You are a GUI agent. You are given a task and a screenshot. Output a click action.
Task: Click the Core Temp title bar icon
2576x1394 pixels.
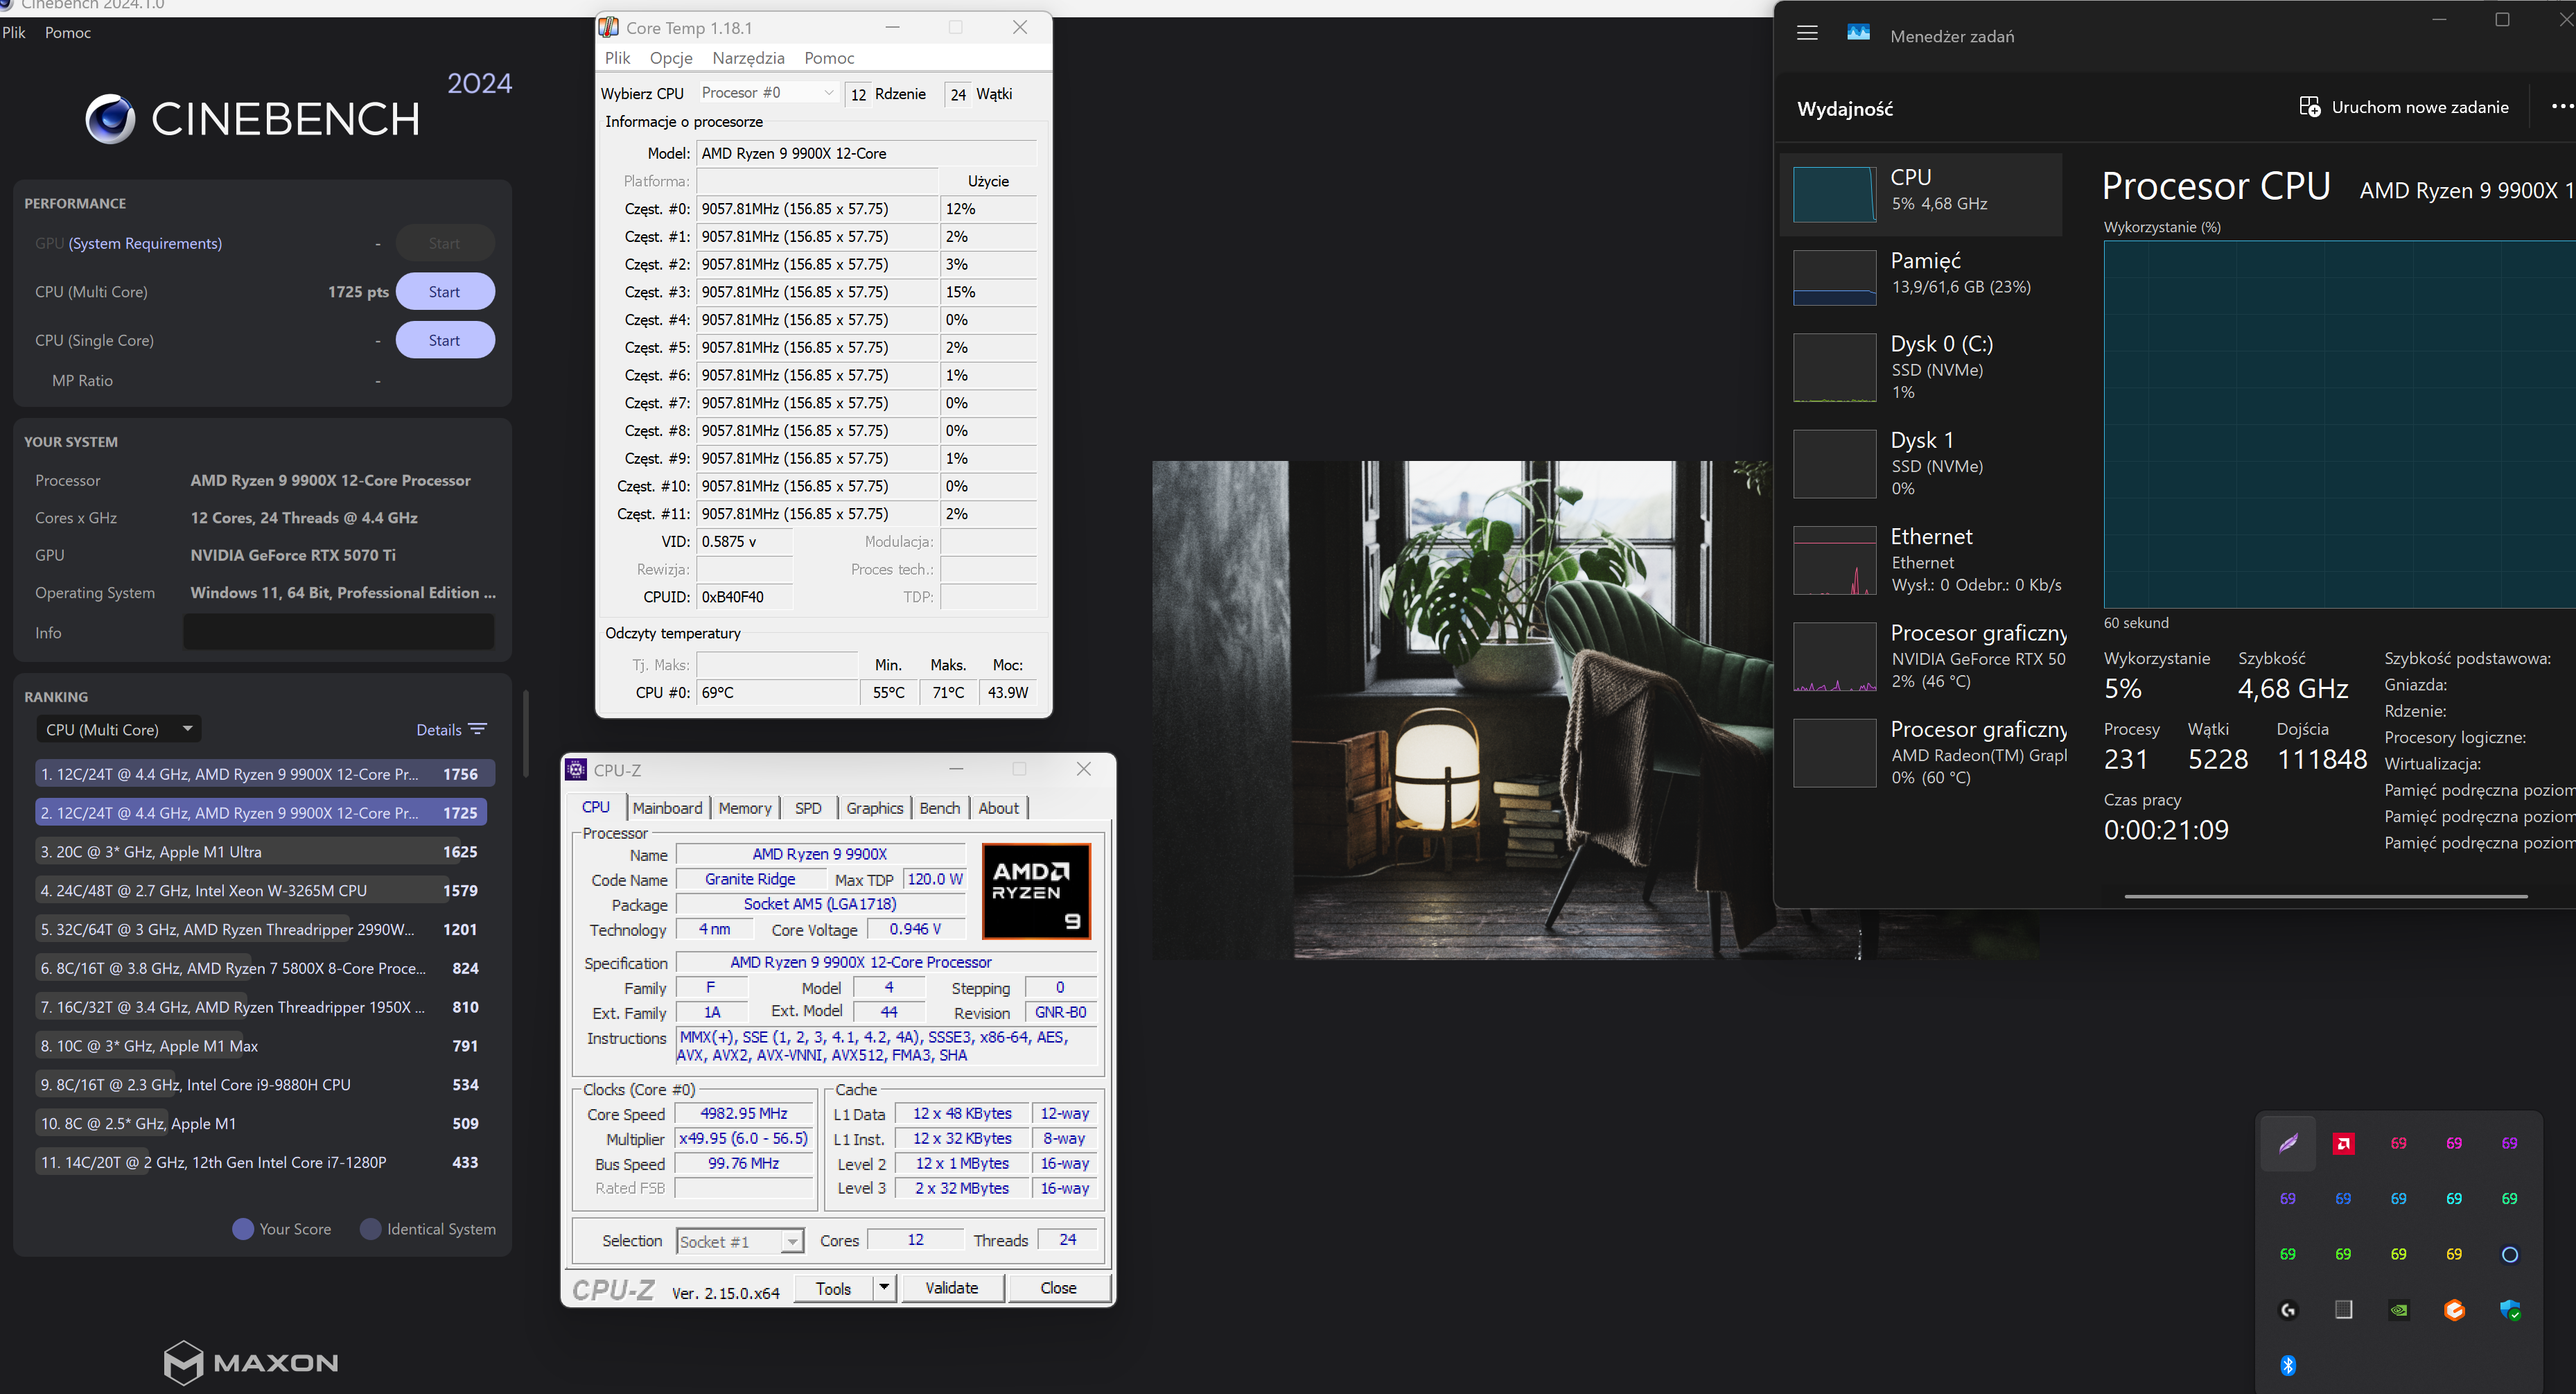tap(608, 28)
